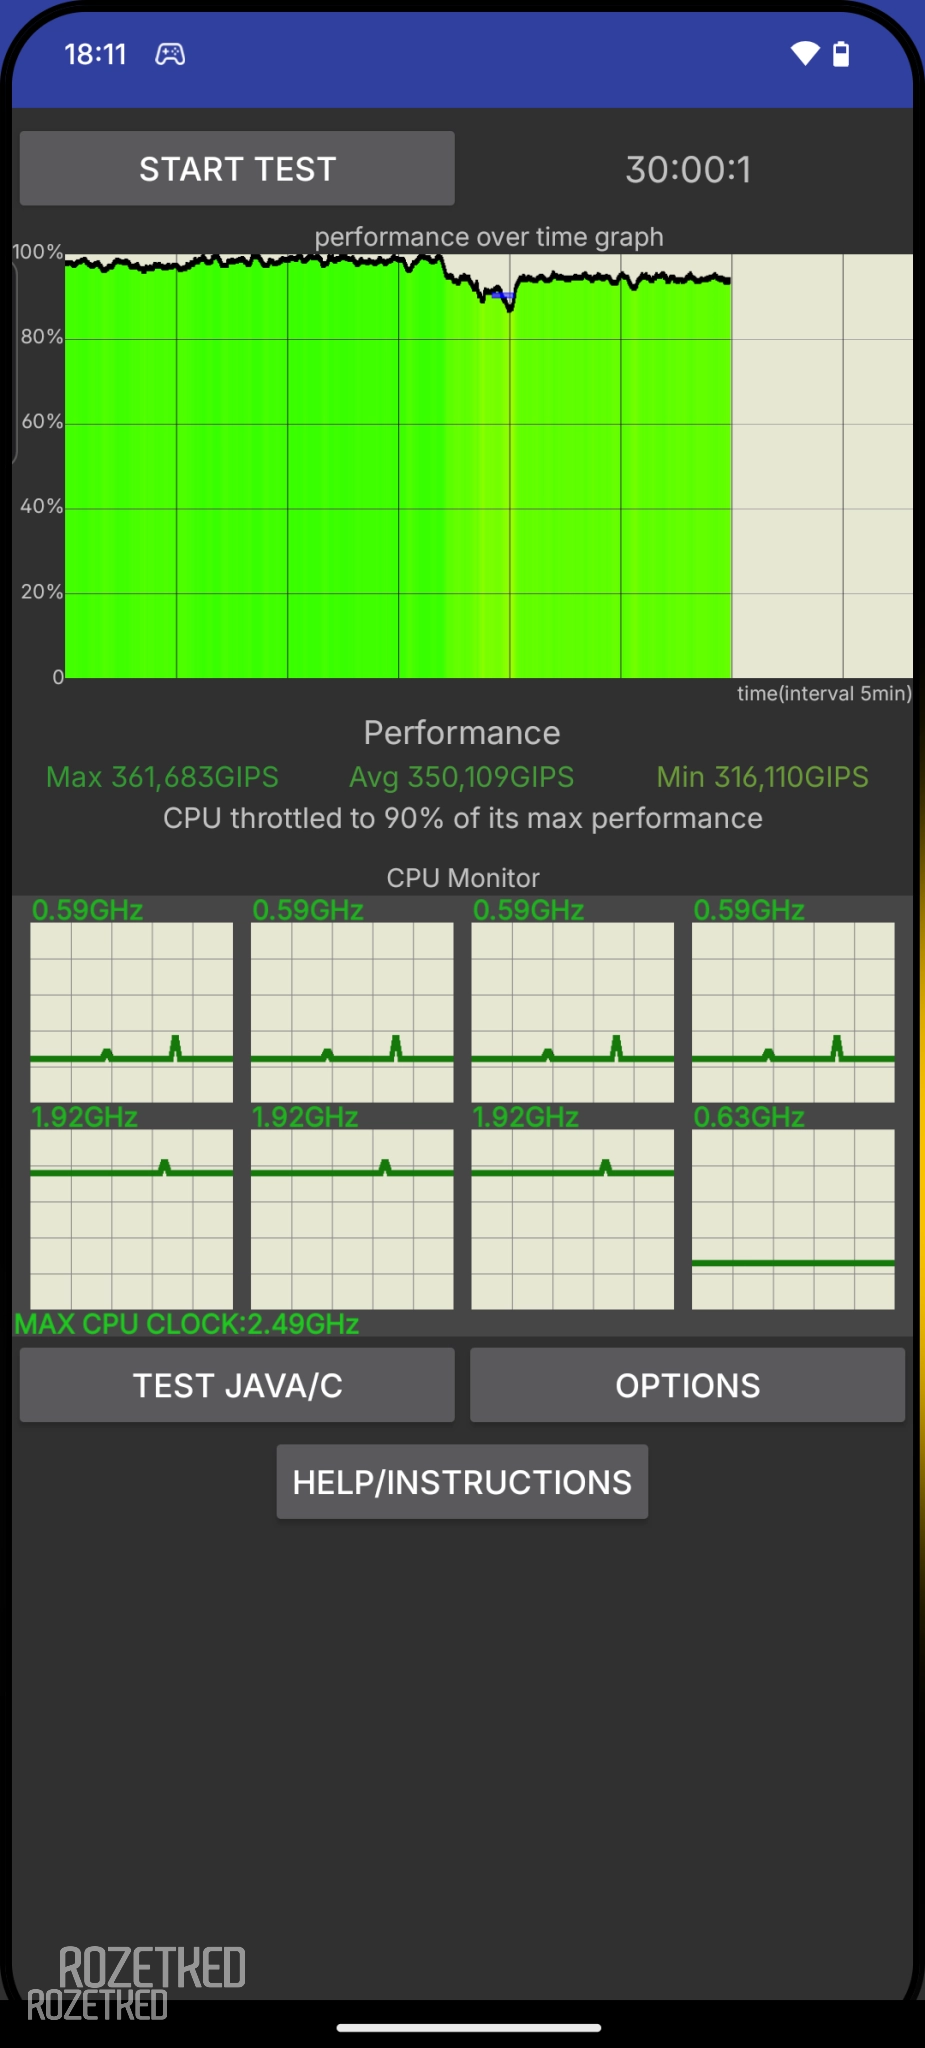The width and height of the screenshot is (925, 2048).
Task: Tap the battery status icon
Action: [841, 54]
